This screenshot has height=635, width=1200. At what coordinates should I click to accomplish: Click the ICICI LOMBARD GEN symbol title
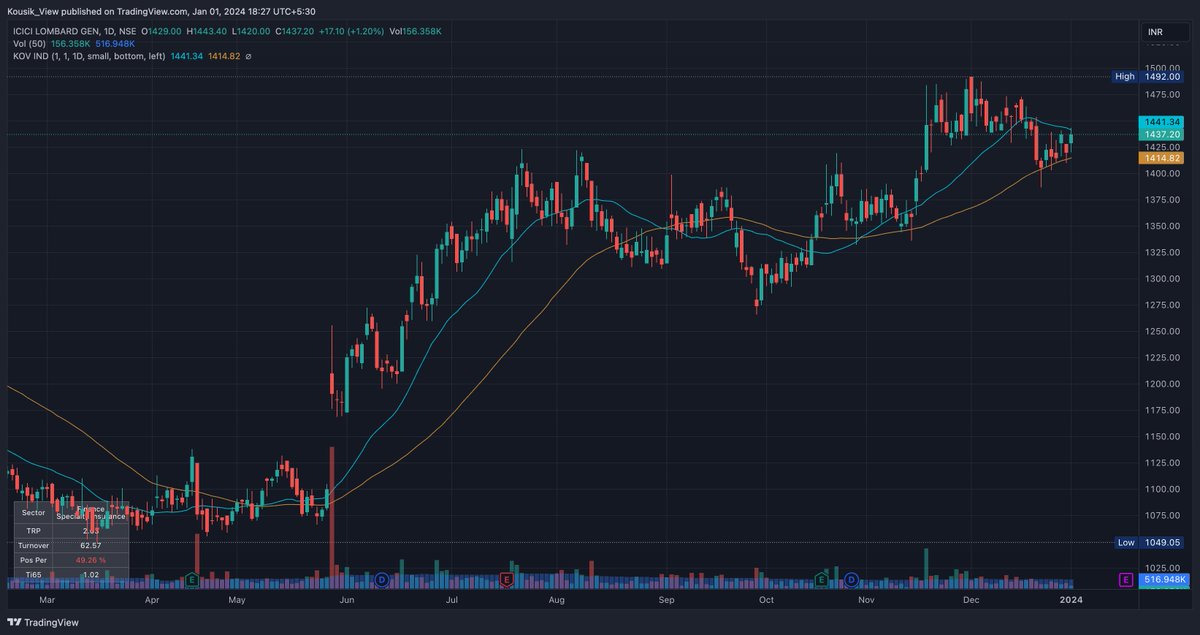point(75,32)
